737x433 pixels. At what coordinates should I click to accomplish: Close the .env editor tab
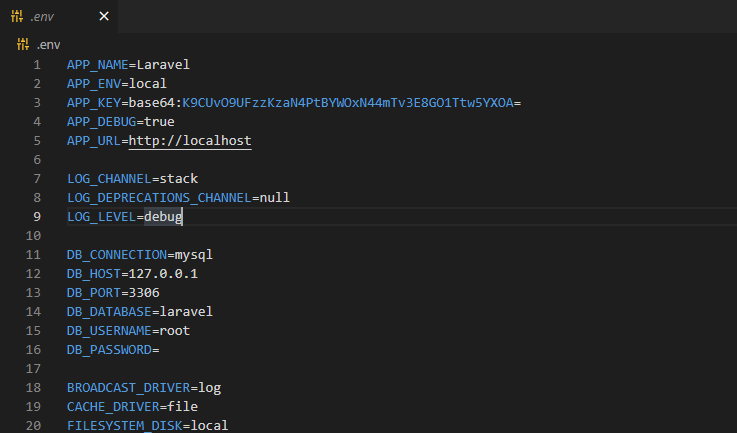click(x=105, y=17)
